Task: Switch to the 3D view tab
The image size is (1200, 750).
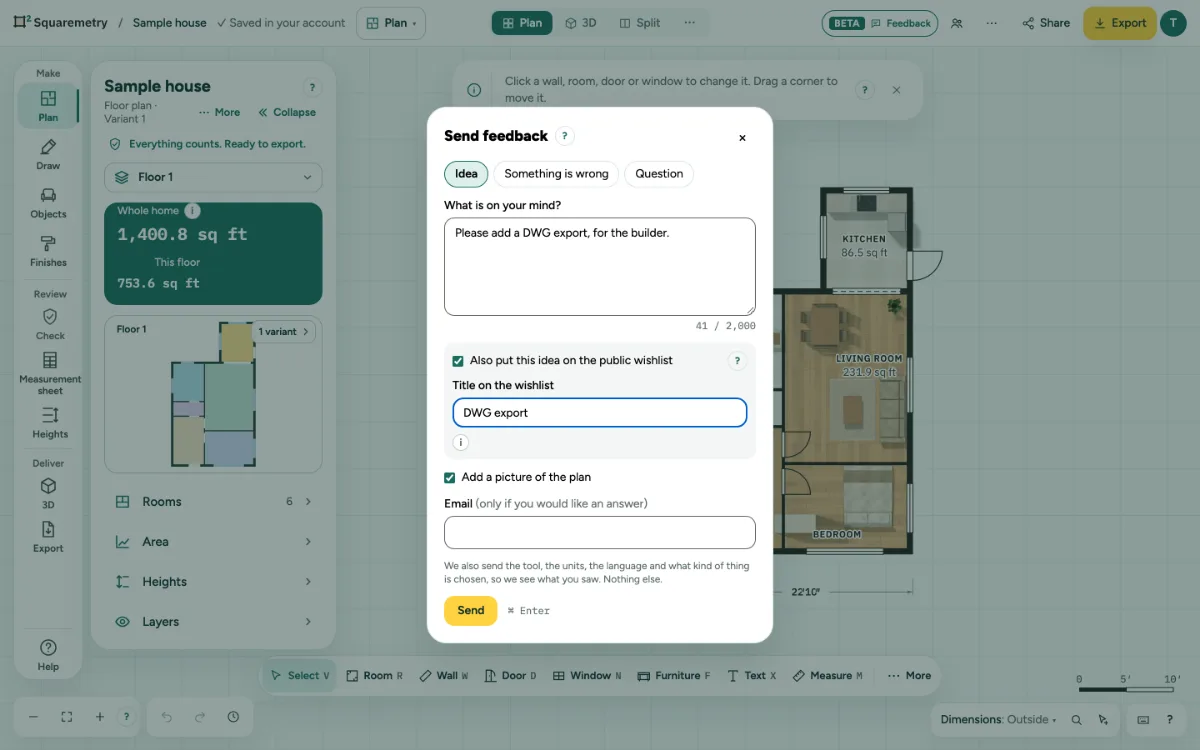Action: 580,23
